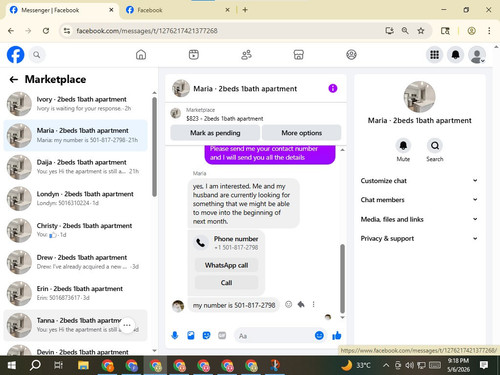Click the chat messages scrollbar
This screenshot has height=375, width=500.
coord(342,278)
